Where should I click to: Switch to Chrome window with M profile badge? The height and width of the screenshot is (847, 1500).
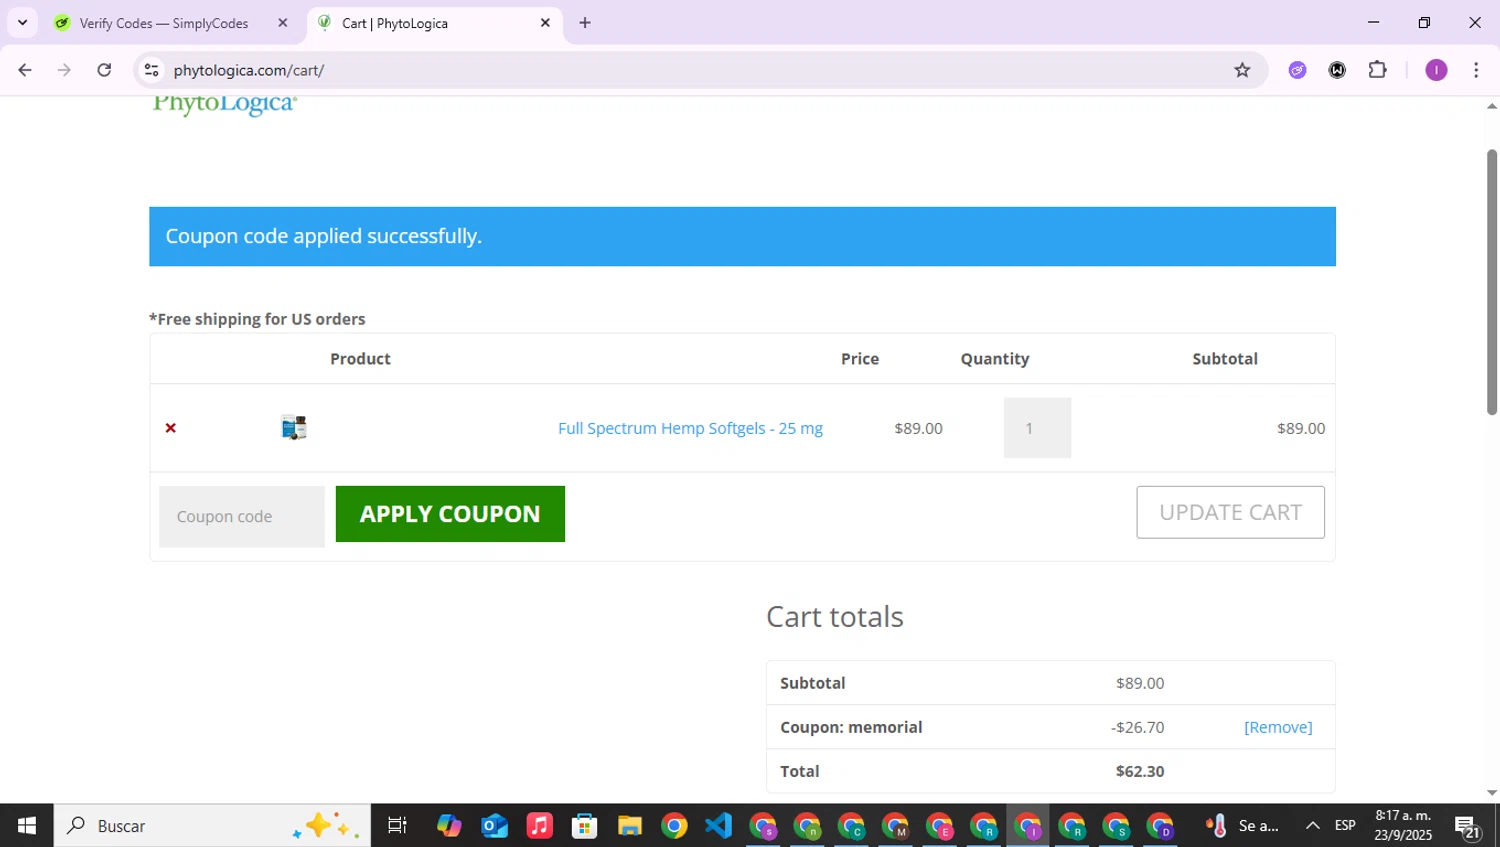896,826
